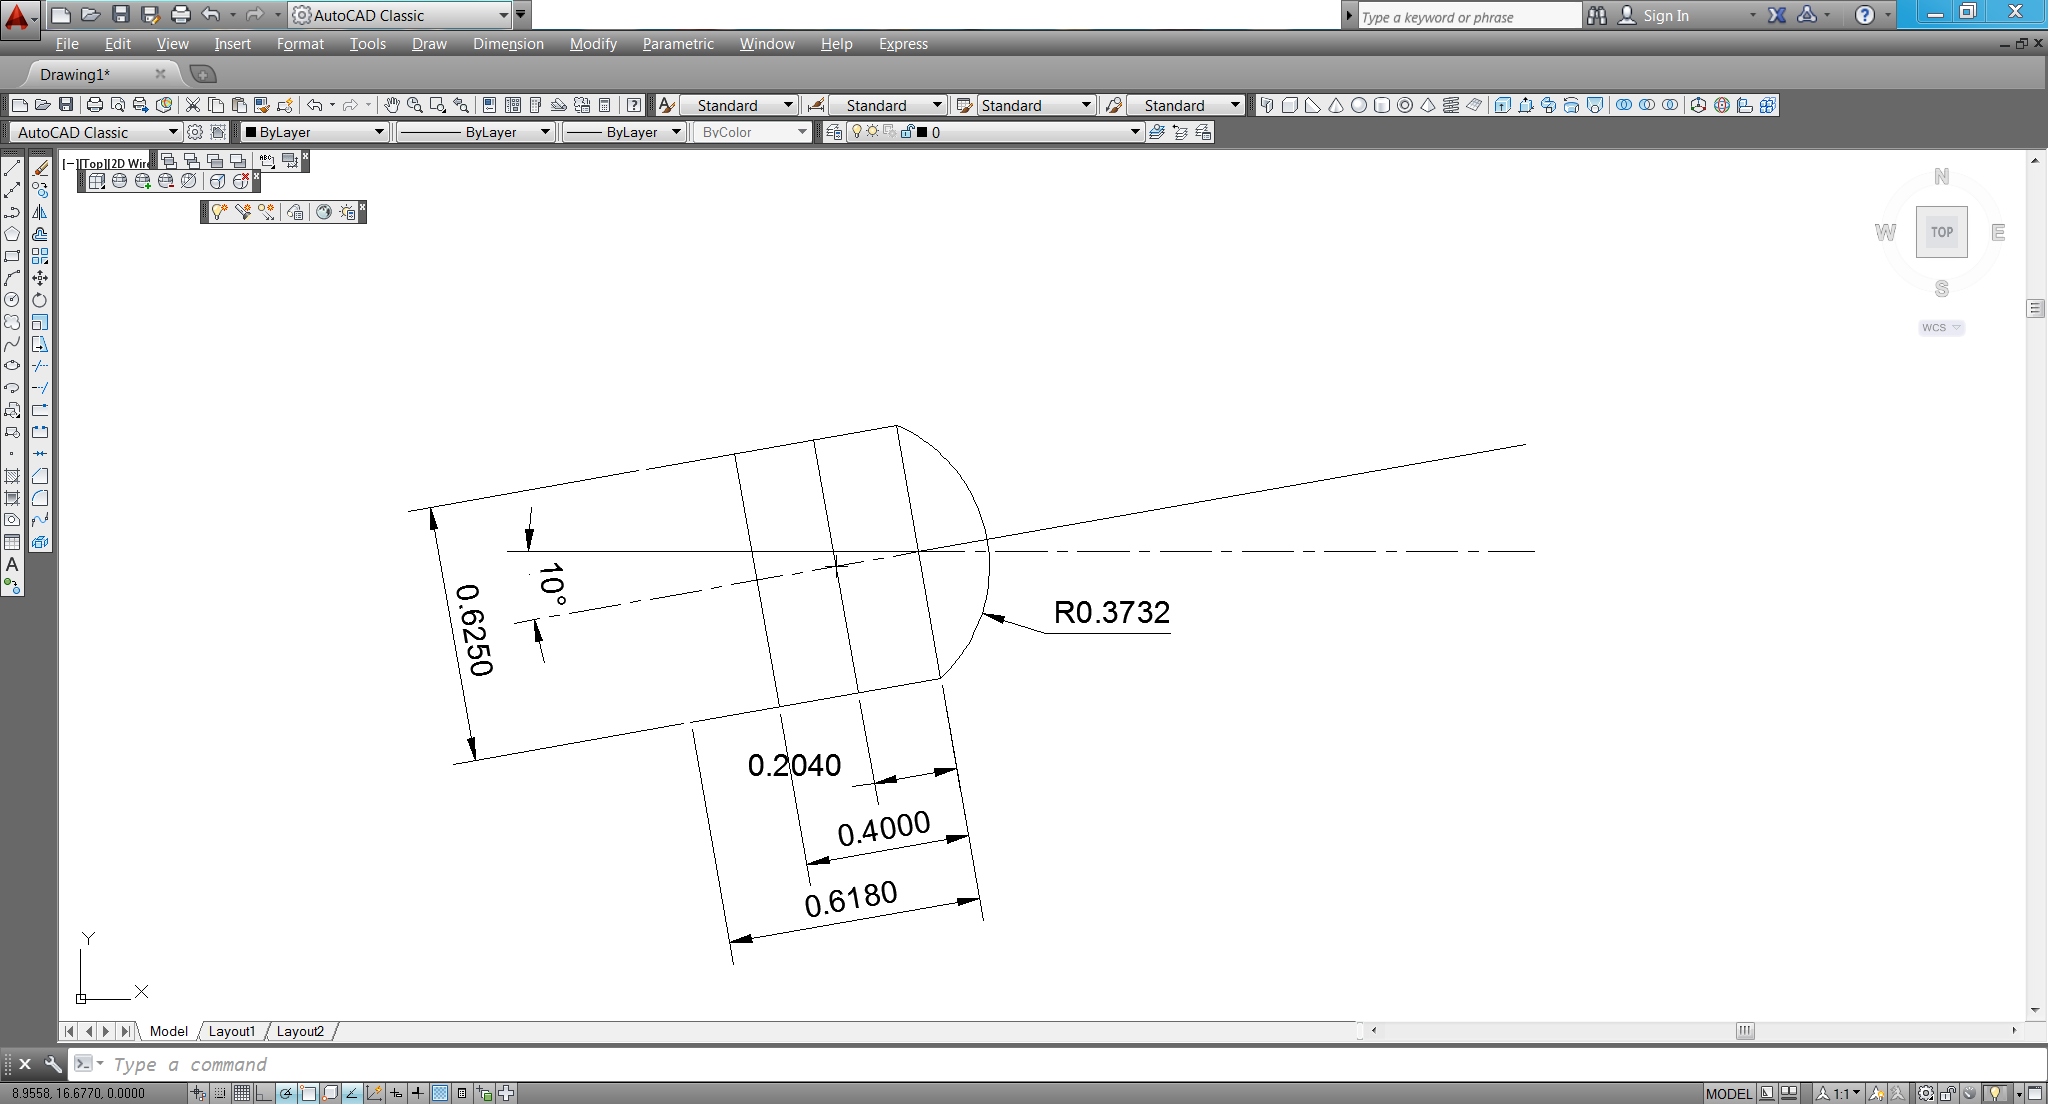Screen dimensions: 2048x1104
Task: Click the Cut scissors icon
Action: (x=193, y=105)
